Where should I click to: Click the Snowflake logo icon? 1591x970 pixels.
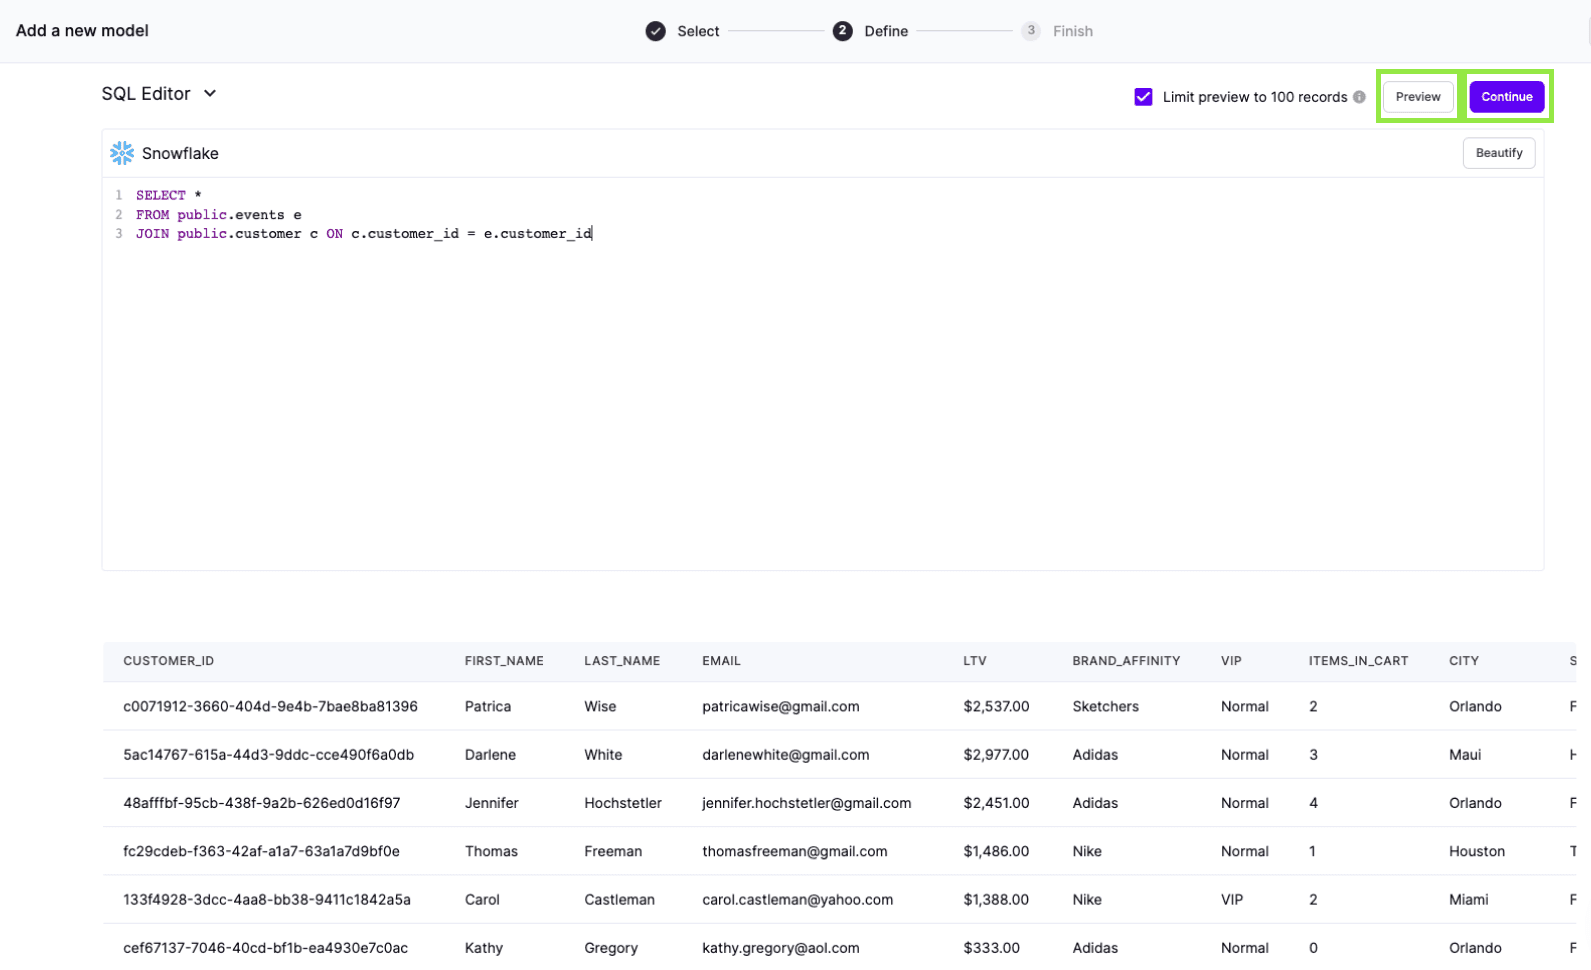point(122,153)
